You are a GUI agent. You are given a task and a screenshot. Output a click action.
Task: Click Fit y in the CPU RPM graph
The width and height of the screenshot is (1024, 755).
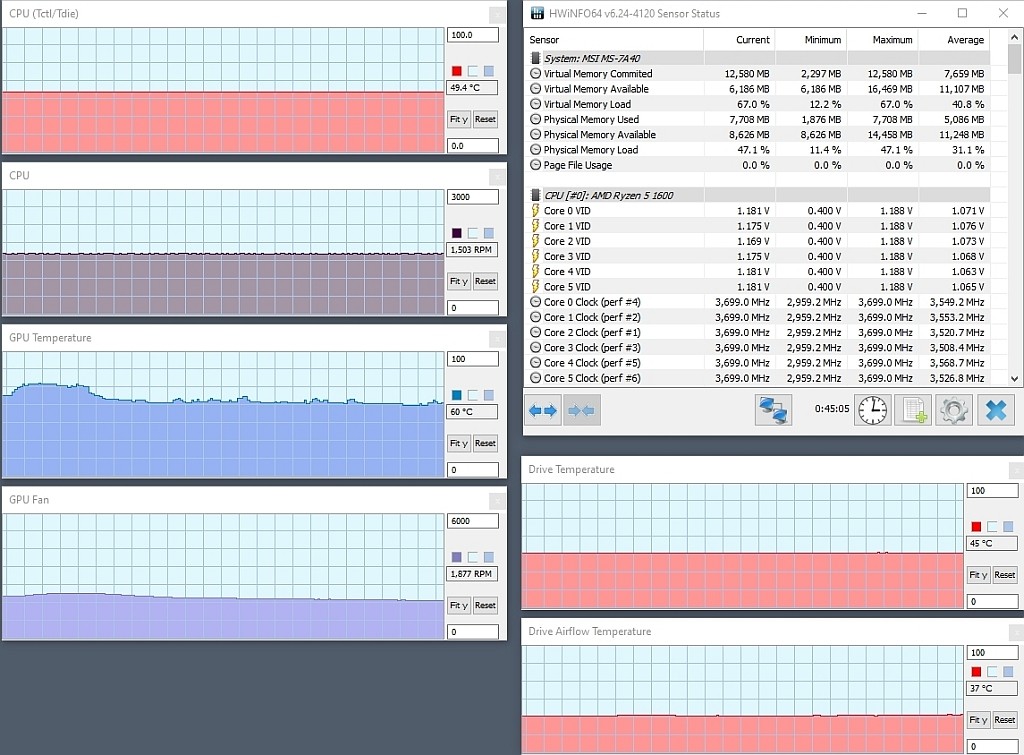(x=458, y=281)
